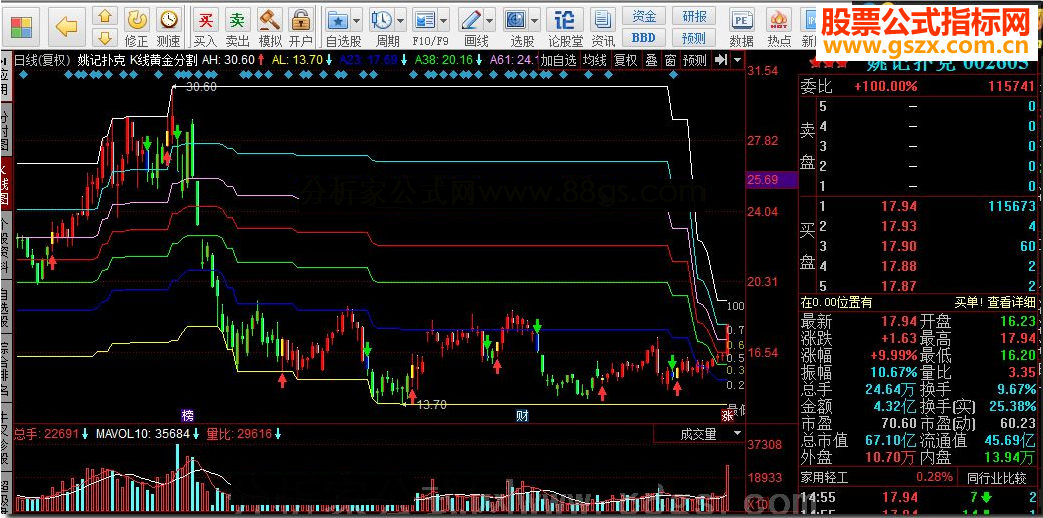Click the 榜 marker on the timeline
The image size is (1043, 518).
click(188, 416)
